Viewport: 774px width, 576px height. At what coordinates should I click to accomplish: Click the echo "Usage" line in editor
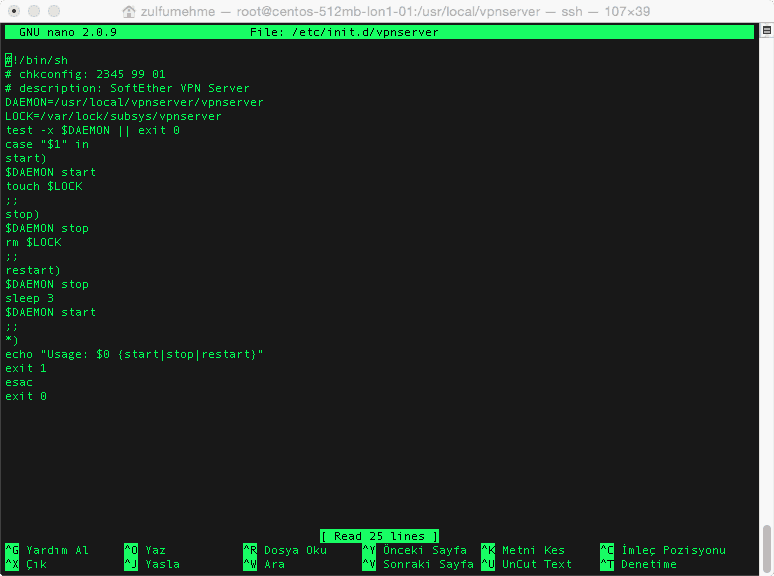(134, 354)
